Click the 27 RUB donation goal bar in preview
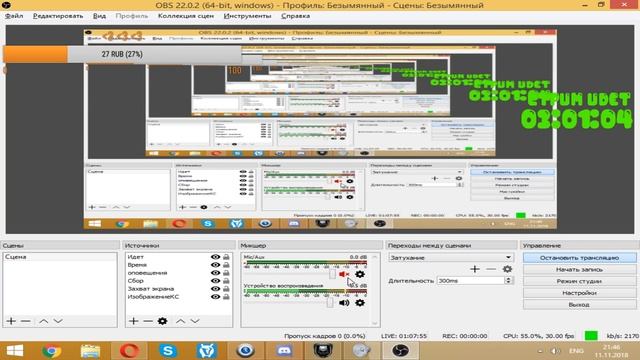The width and height of the screenshot is (640, 360). point(122,54)
